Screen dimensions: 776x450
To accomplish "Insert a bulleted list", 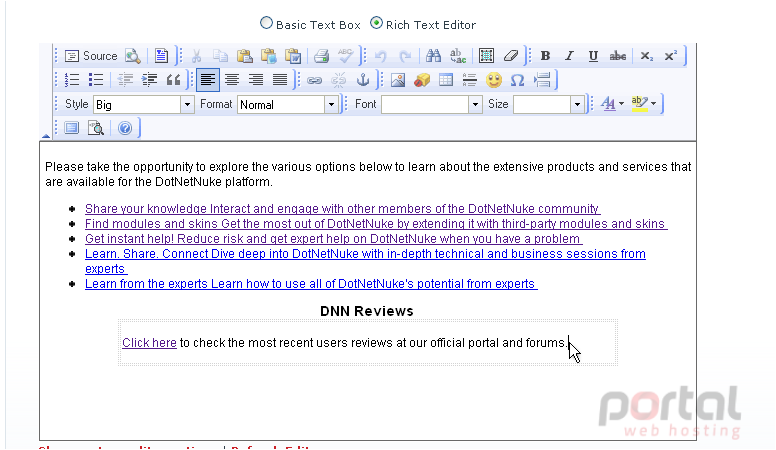I will pyautogui.click(x=96, y=80).
